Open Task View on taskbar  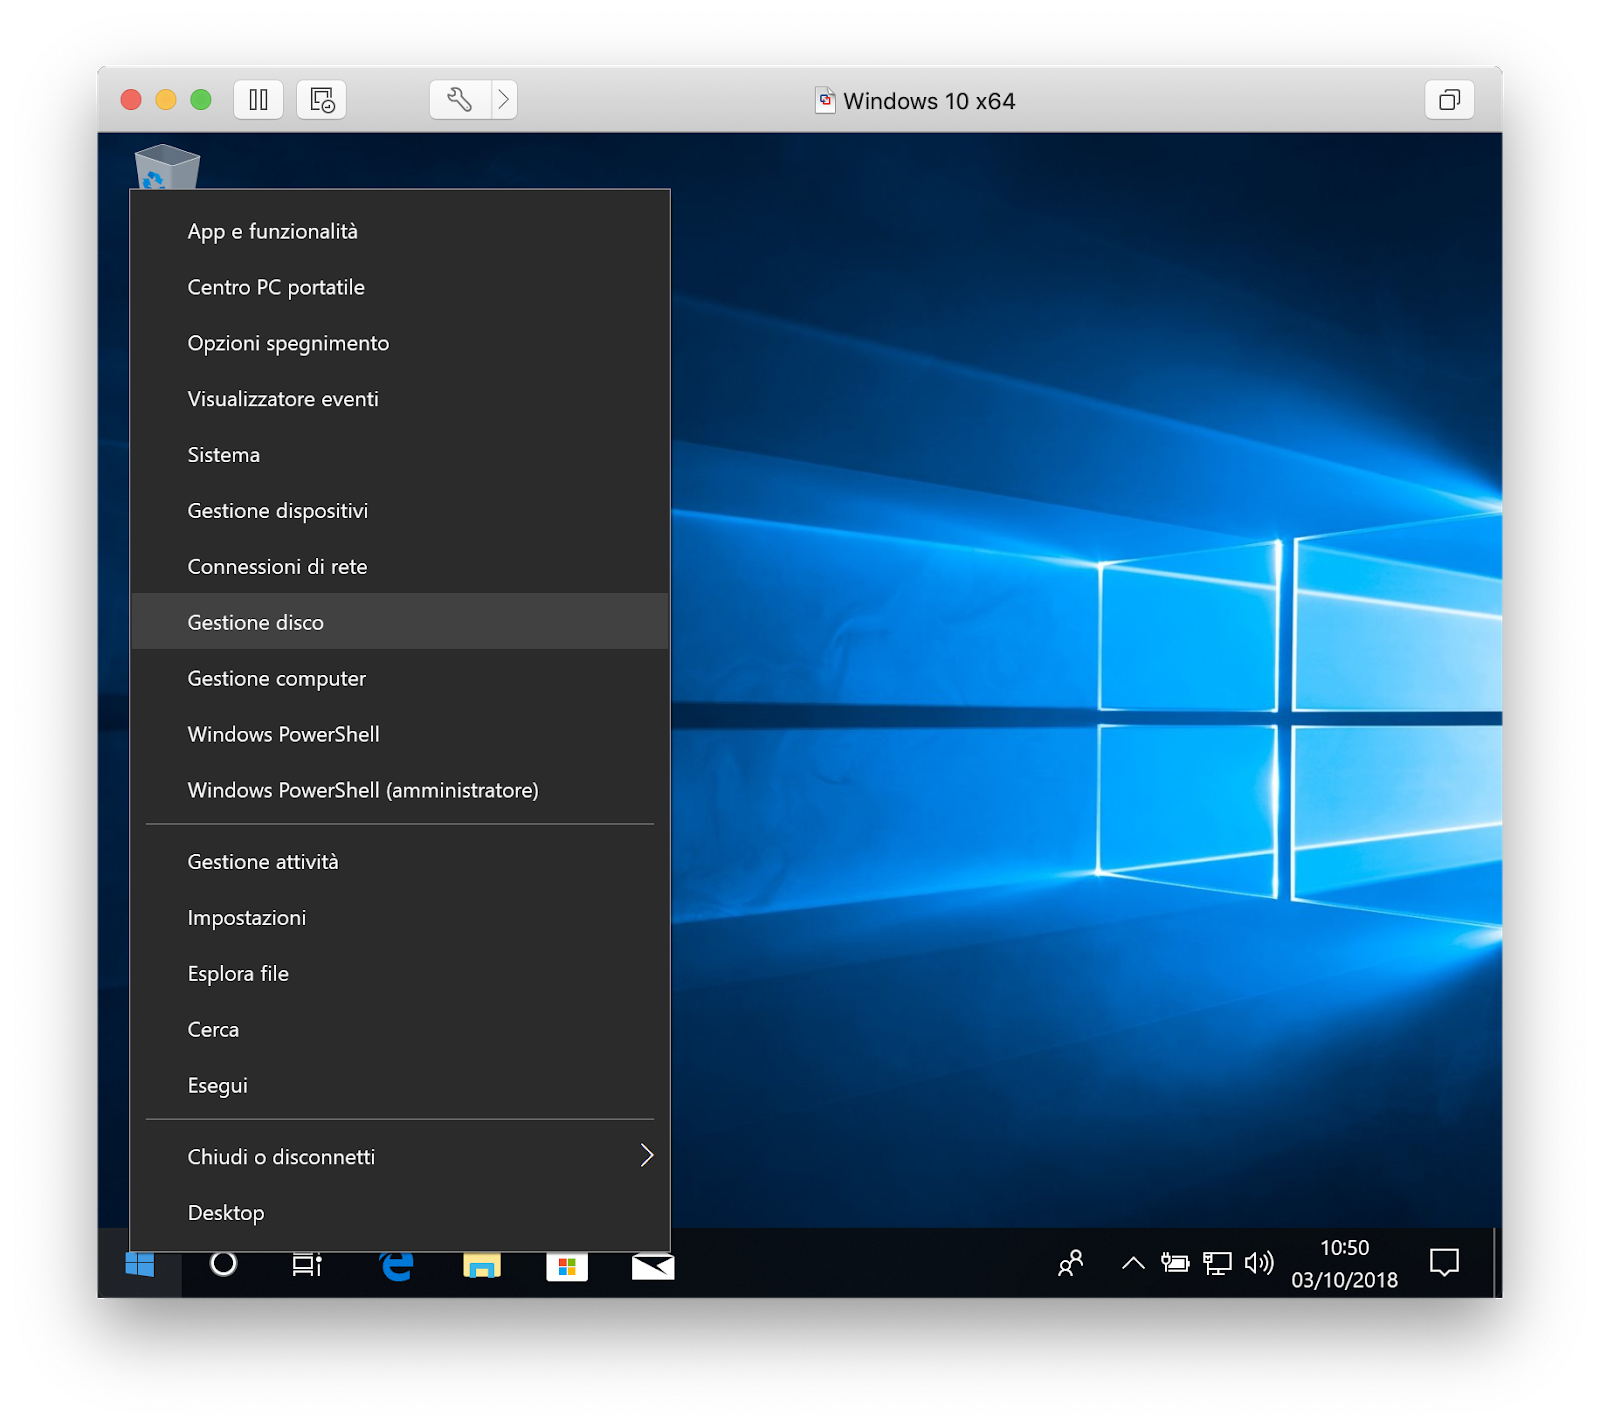[x=307, y=1265]
